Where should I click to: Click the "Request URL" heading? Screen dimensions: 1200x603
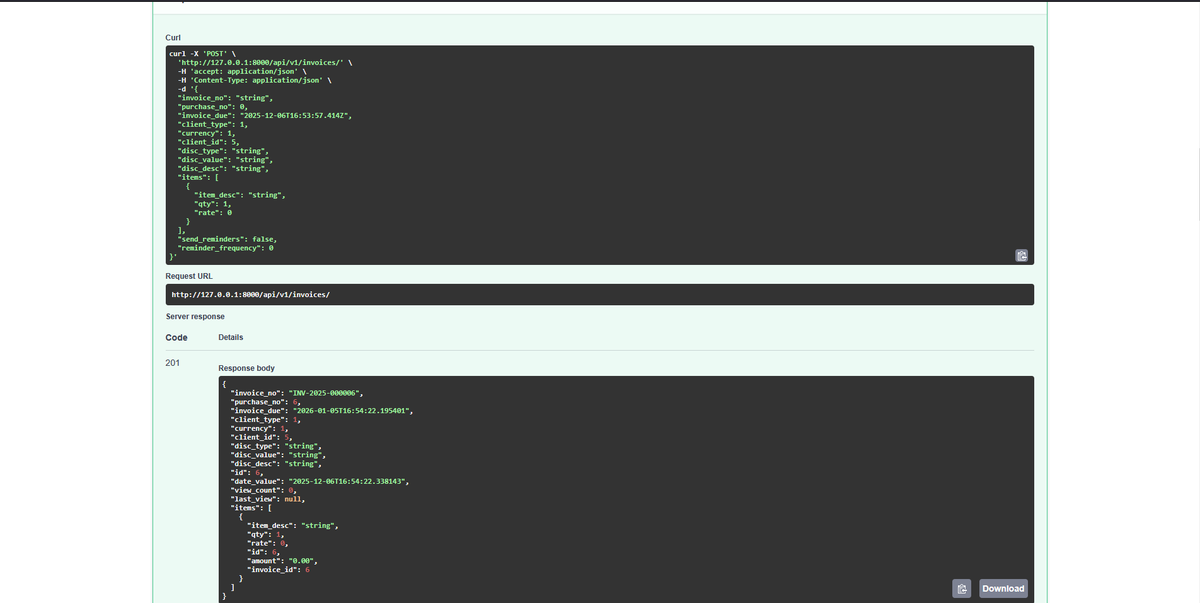[x=188, y=275]
